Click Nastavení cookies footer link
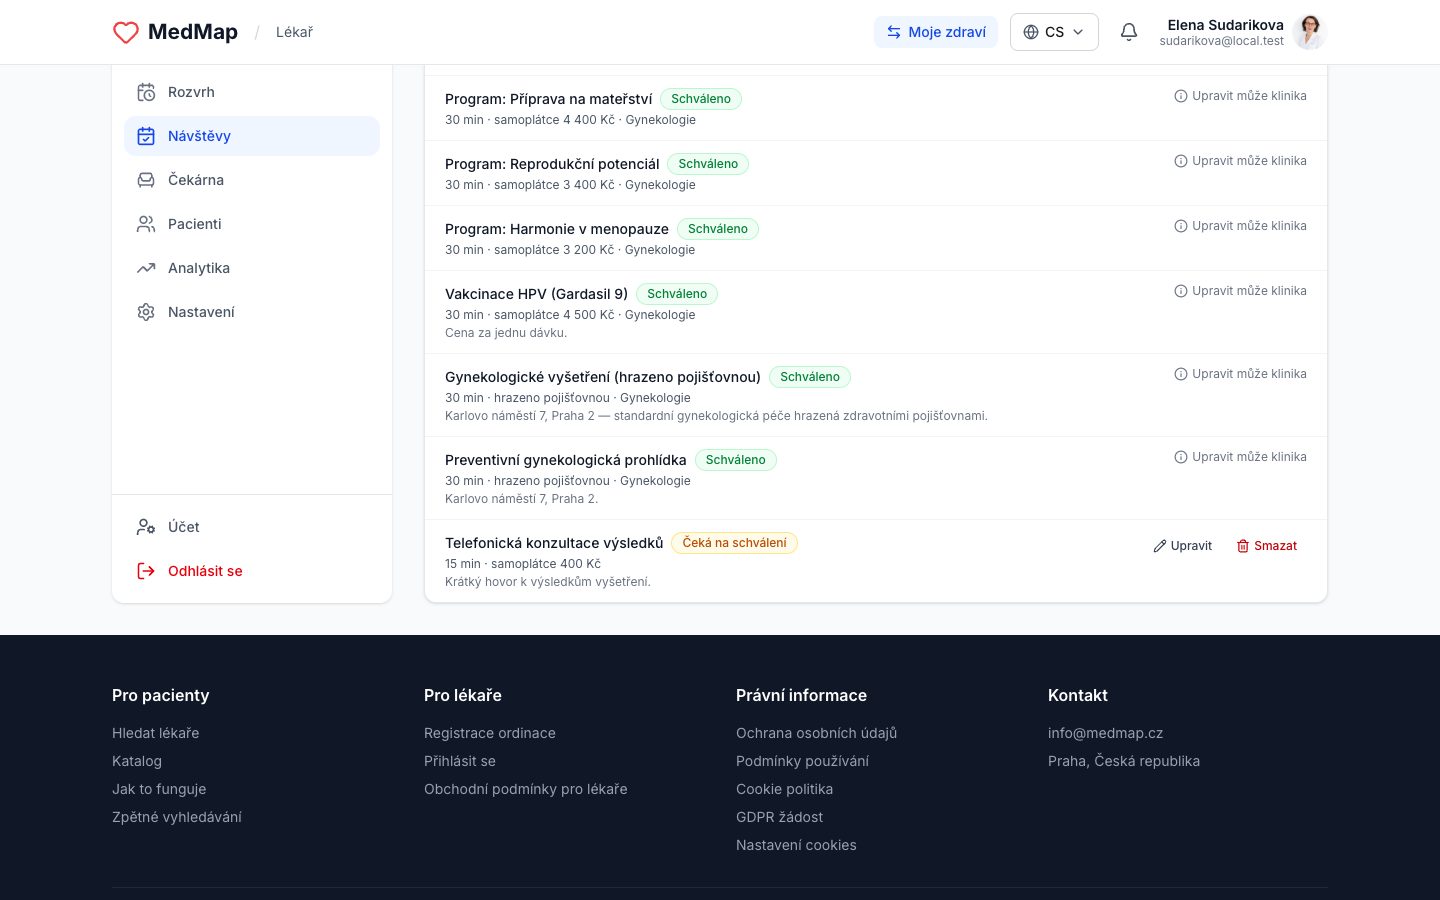Viewport: 1440px width, 900px height. 796,845
